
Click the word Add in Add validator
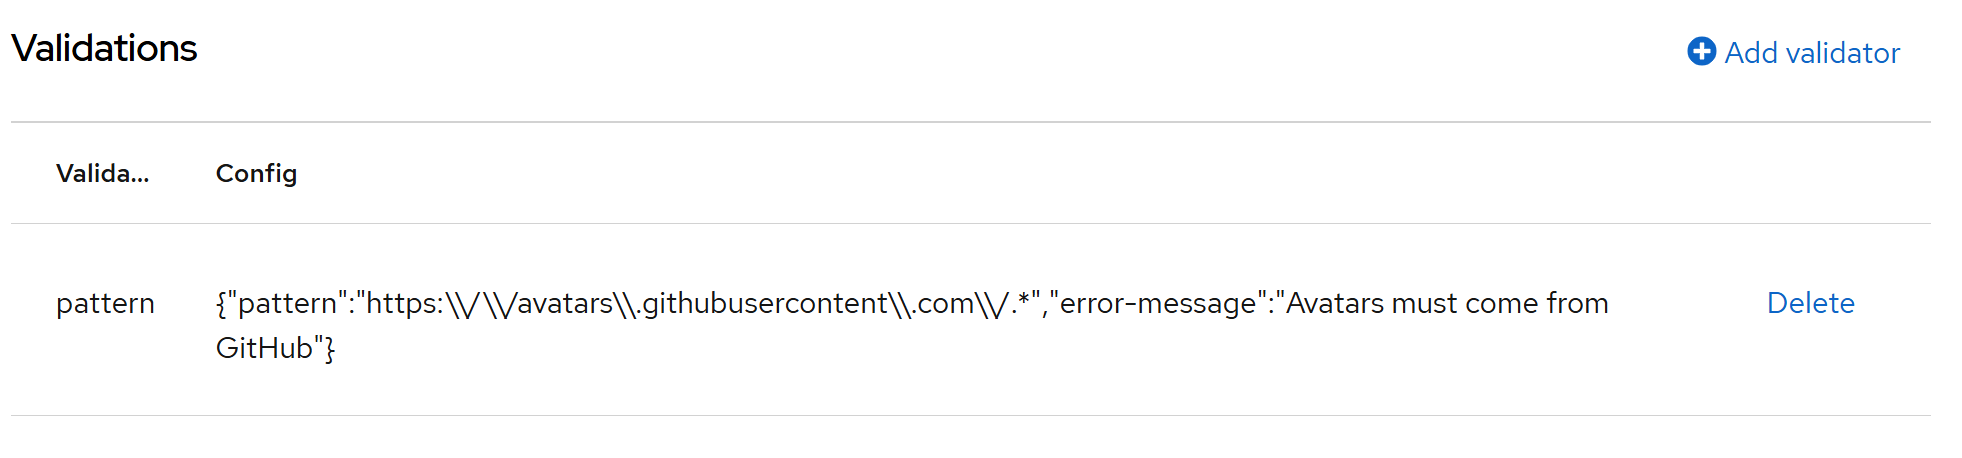click(1751, 53)
